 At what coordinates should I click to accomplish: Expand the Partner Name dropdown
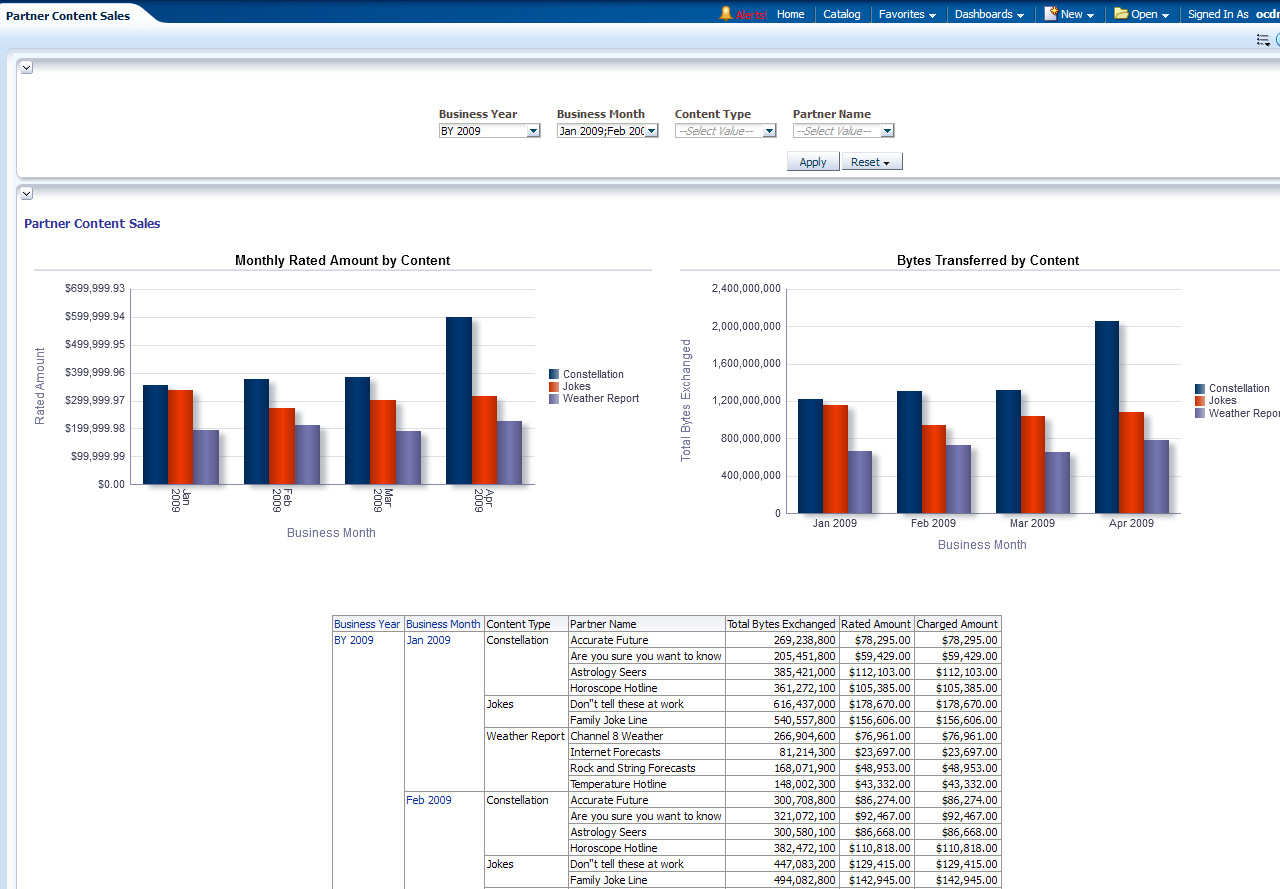click(x=887, y=131)
